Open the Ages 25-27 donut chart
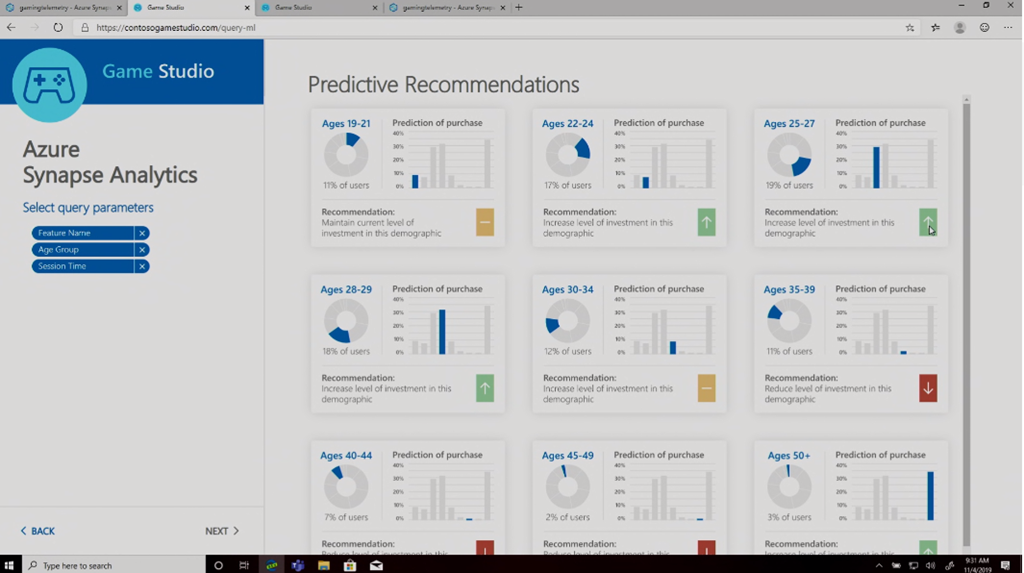 pyautogui.click(x=789, y=155)
